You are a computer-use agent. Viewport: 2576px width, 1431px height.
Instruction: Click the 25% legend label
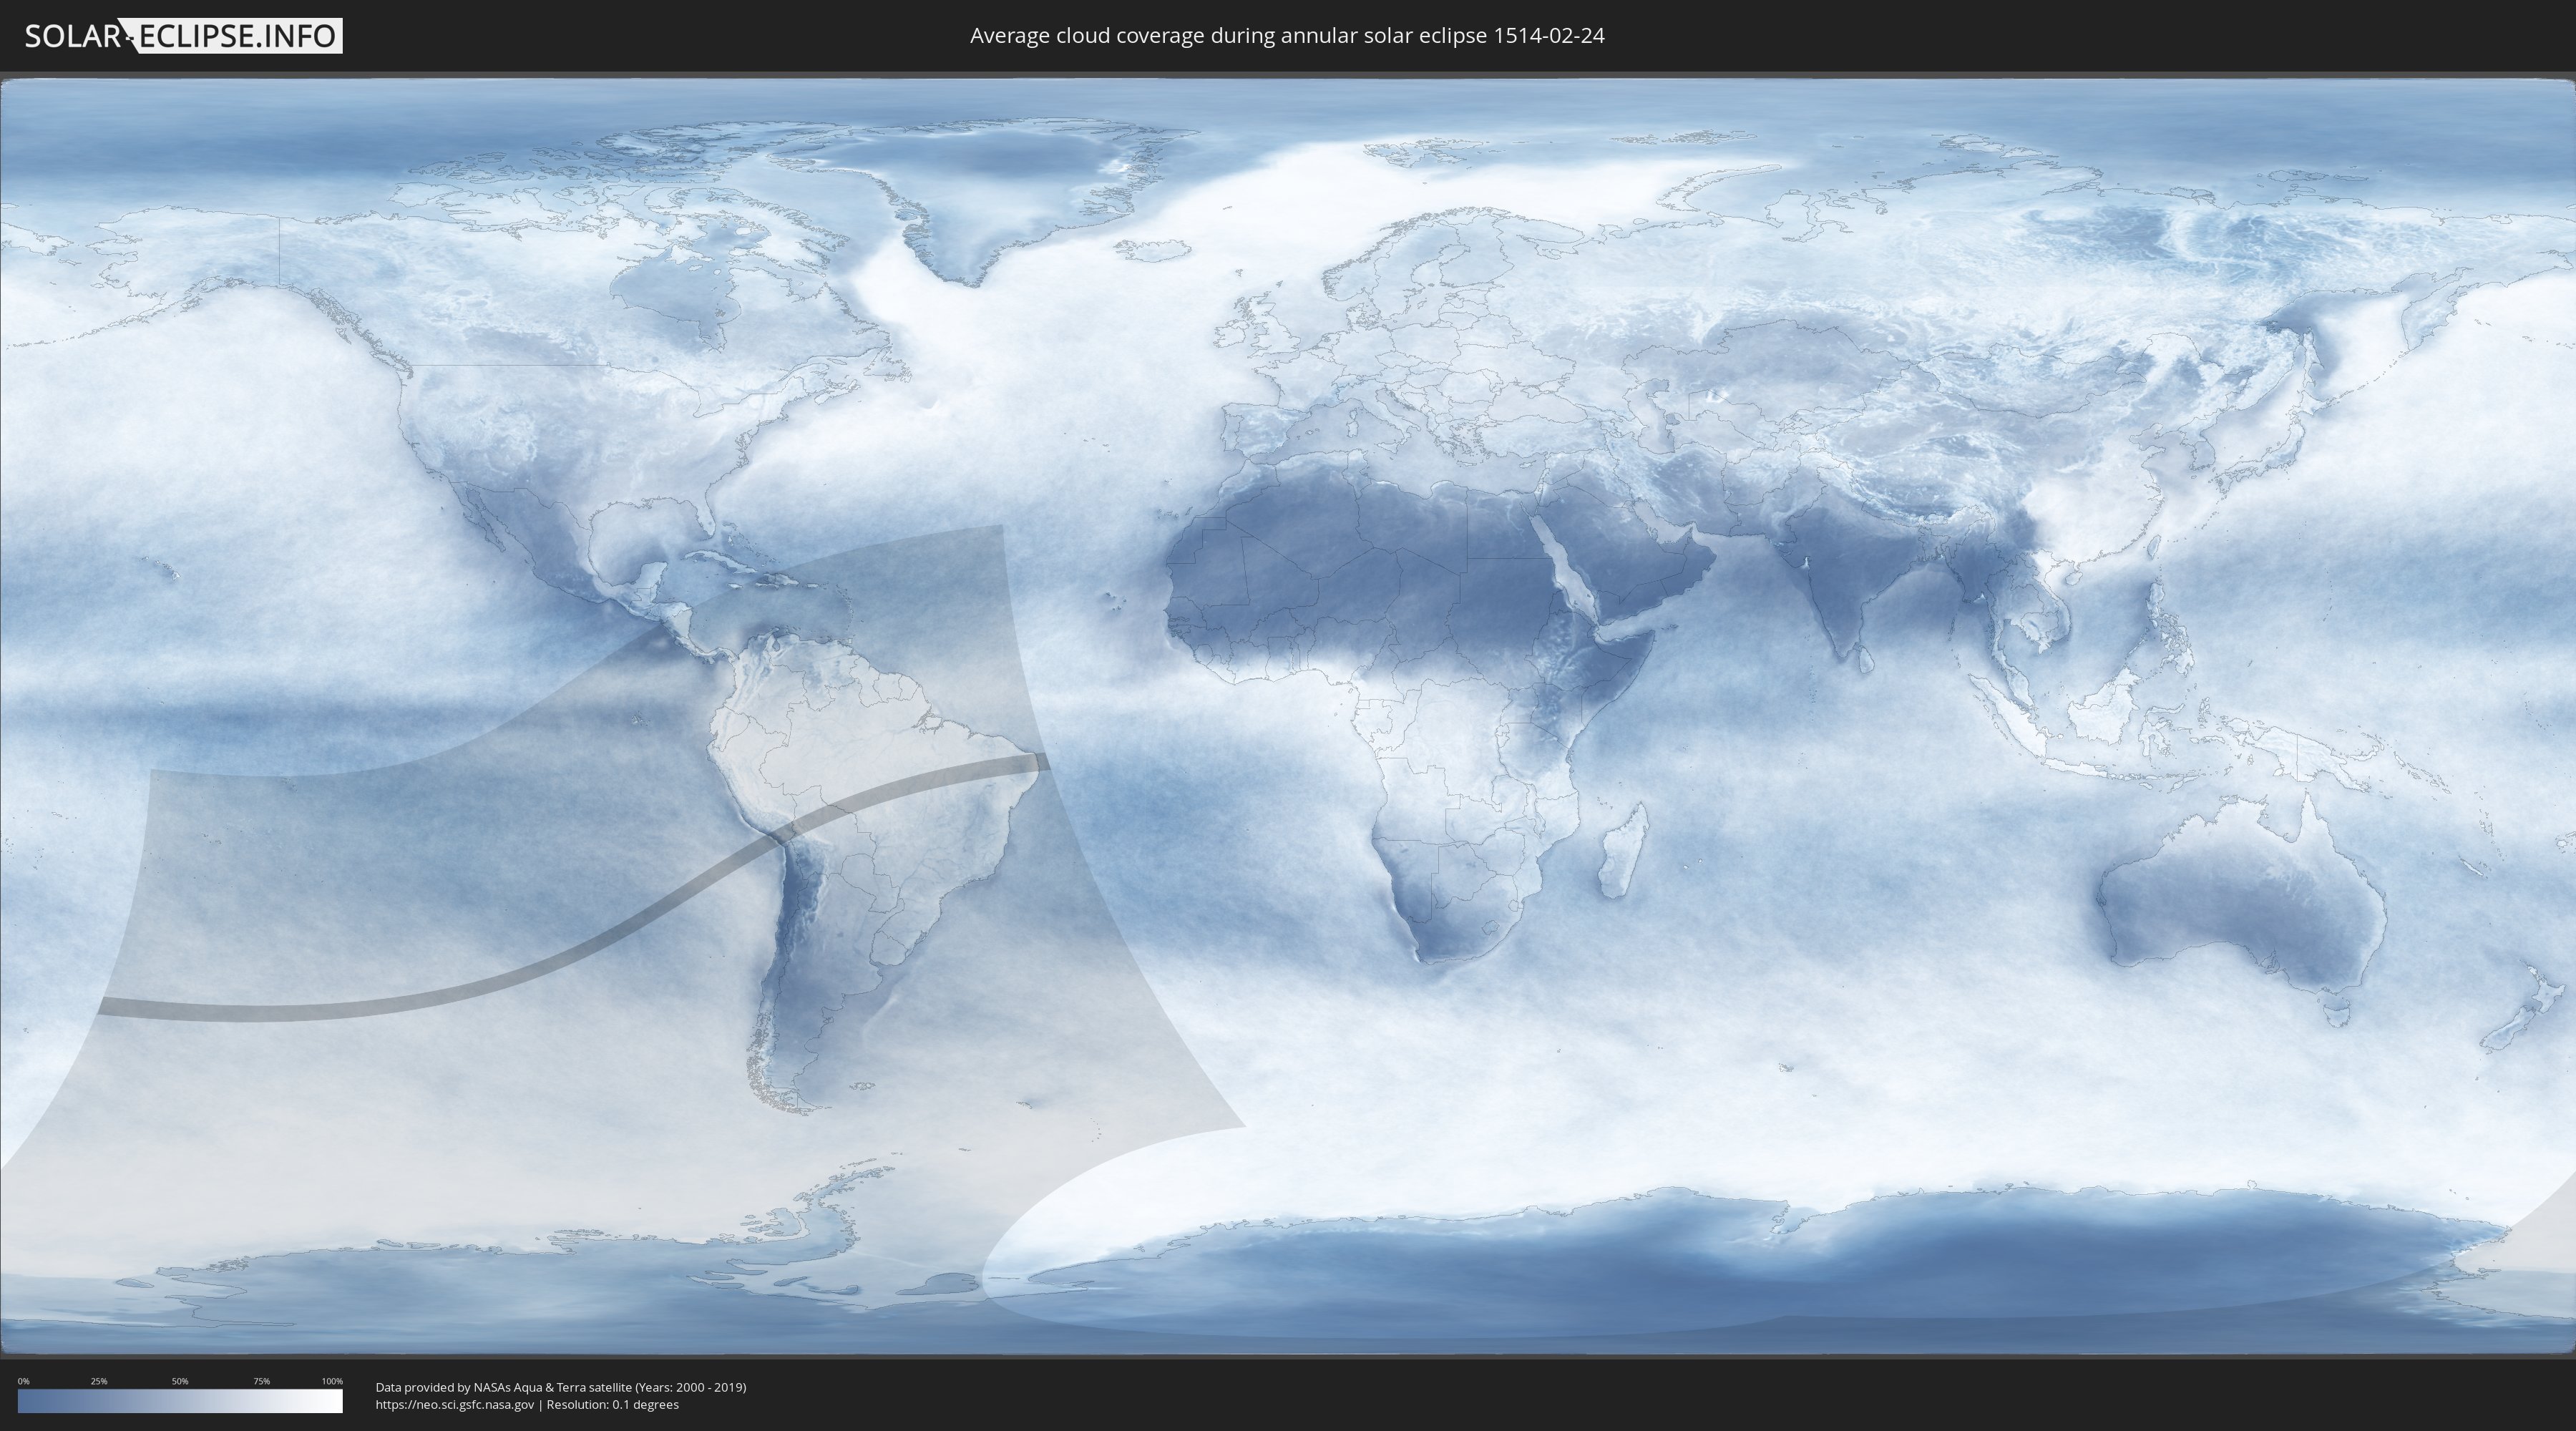click(x=99, y=1381)
